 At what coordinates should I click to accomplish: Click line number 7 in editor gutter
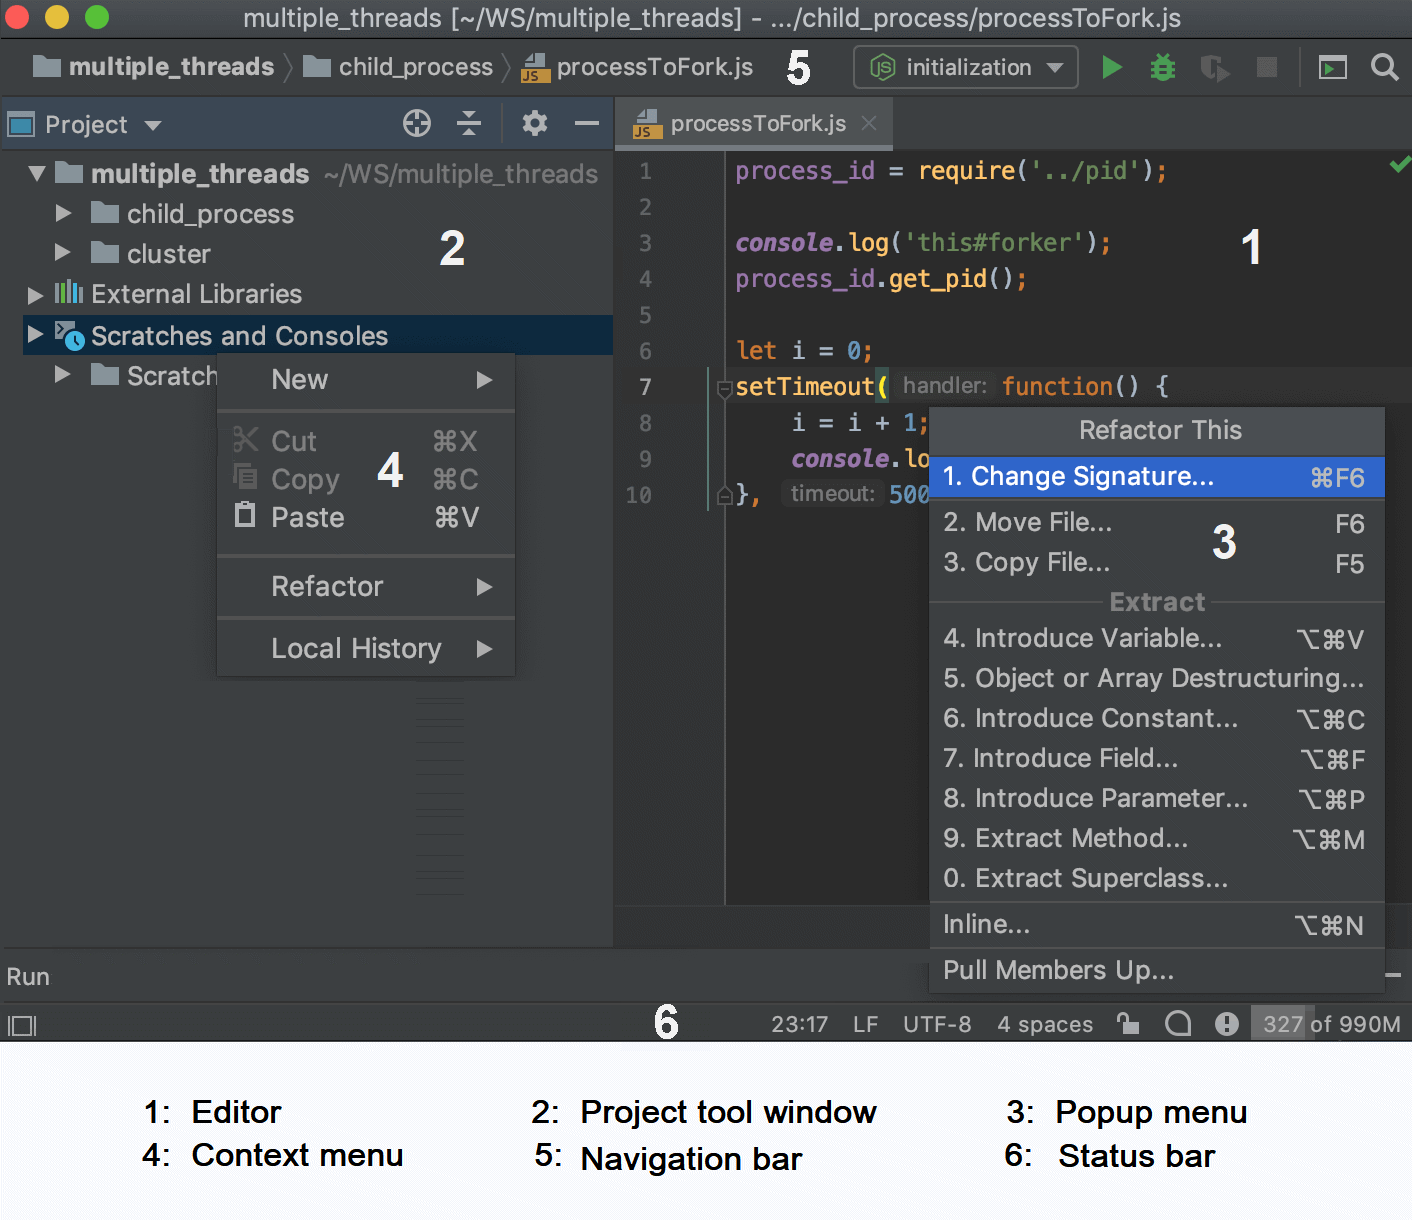click(645, 387)
